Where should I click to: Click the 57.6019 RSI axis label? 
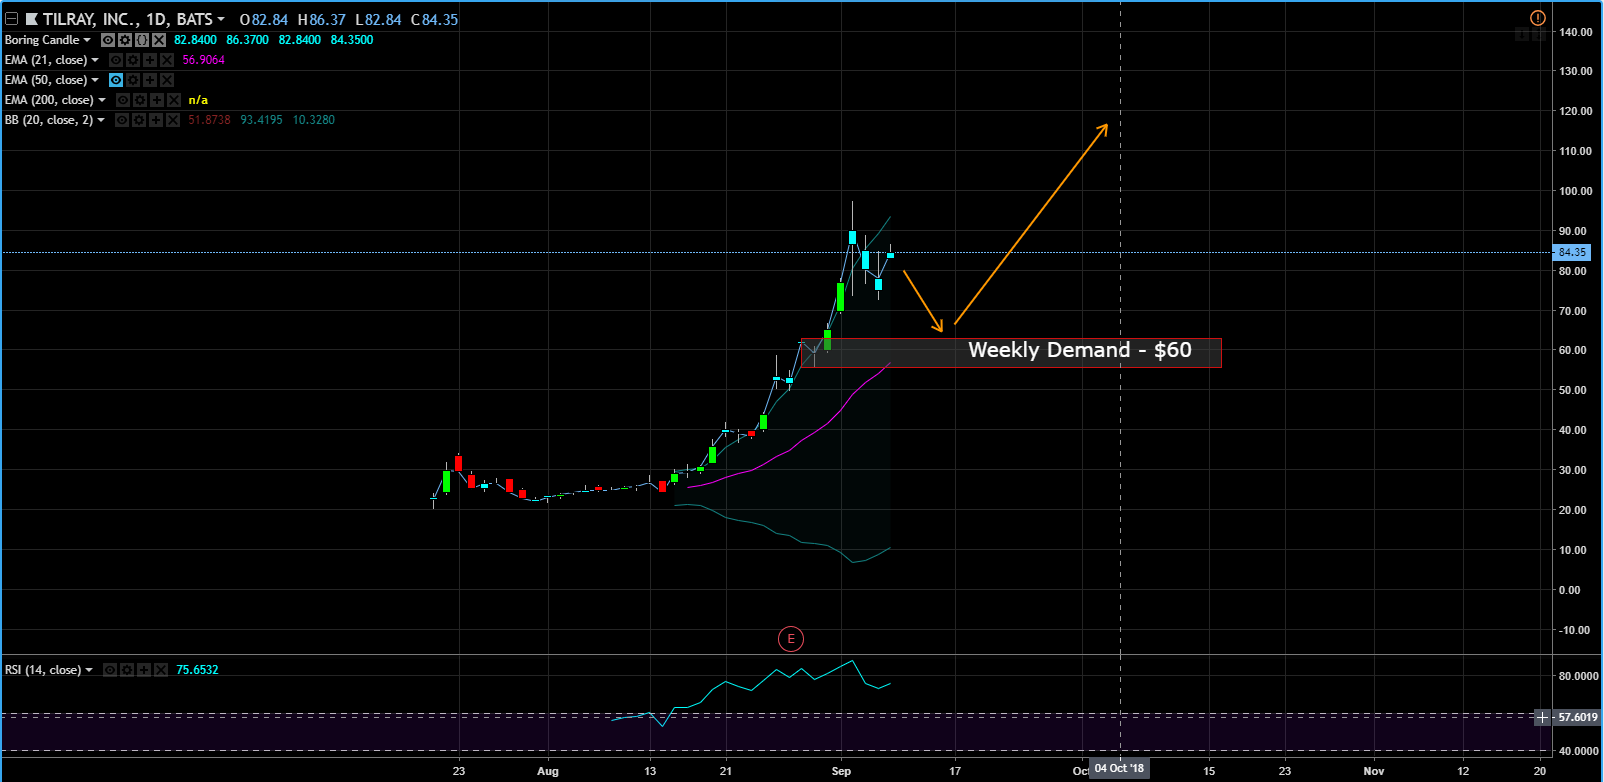[x=1577, y=717]
